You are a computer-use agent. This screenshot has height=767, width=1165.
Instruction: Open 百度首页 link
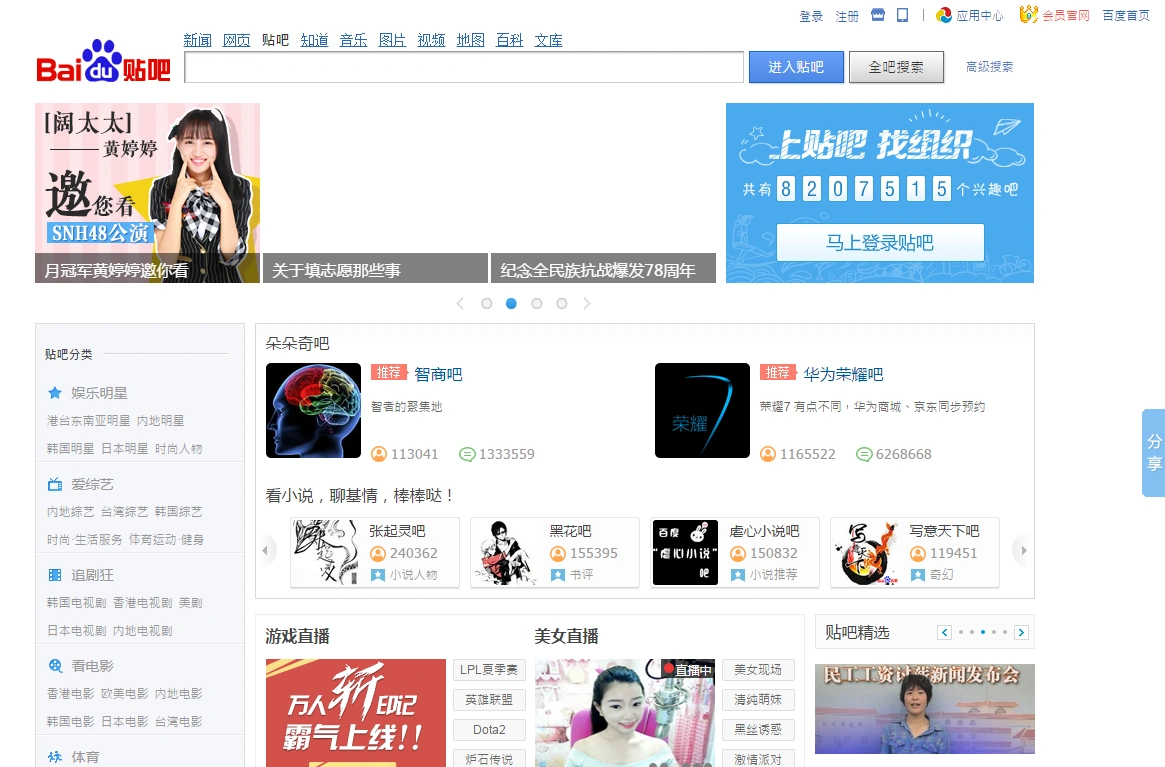point(1126,16)
